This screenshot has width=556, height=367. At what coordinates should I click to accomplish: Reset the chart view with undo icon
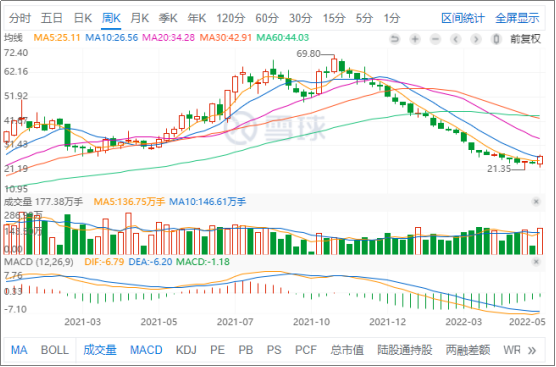click(x=394, y=39)
